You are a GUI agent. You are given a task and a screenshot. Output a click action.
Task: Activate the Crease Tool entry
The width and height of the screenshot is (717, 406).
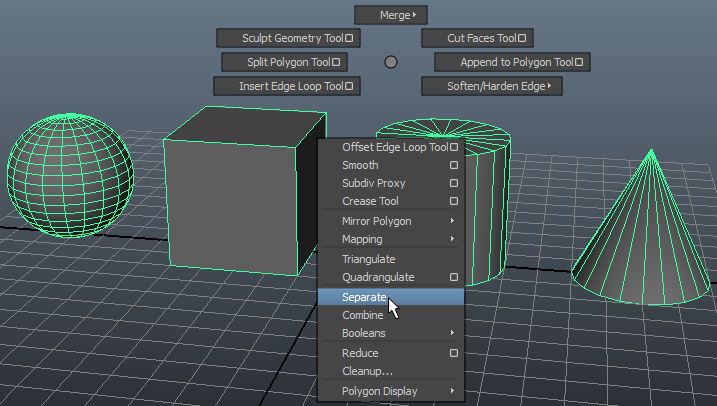coord(370,201)
